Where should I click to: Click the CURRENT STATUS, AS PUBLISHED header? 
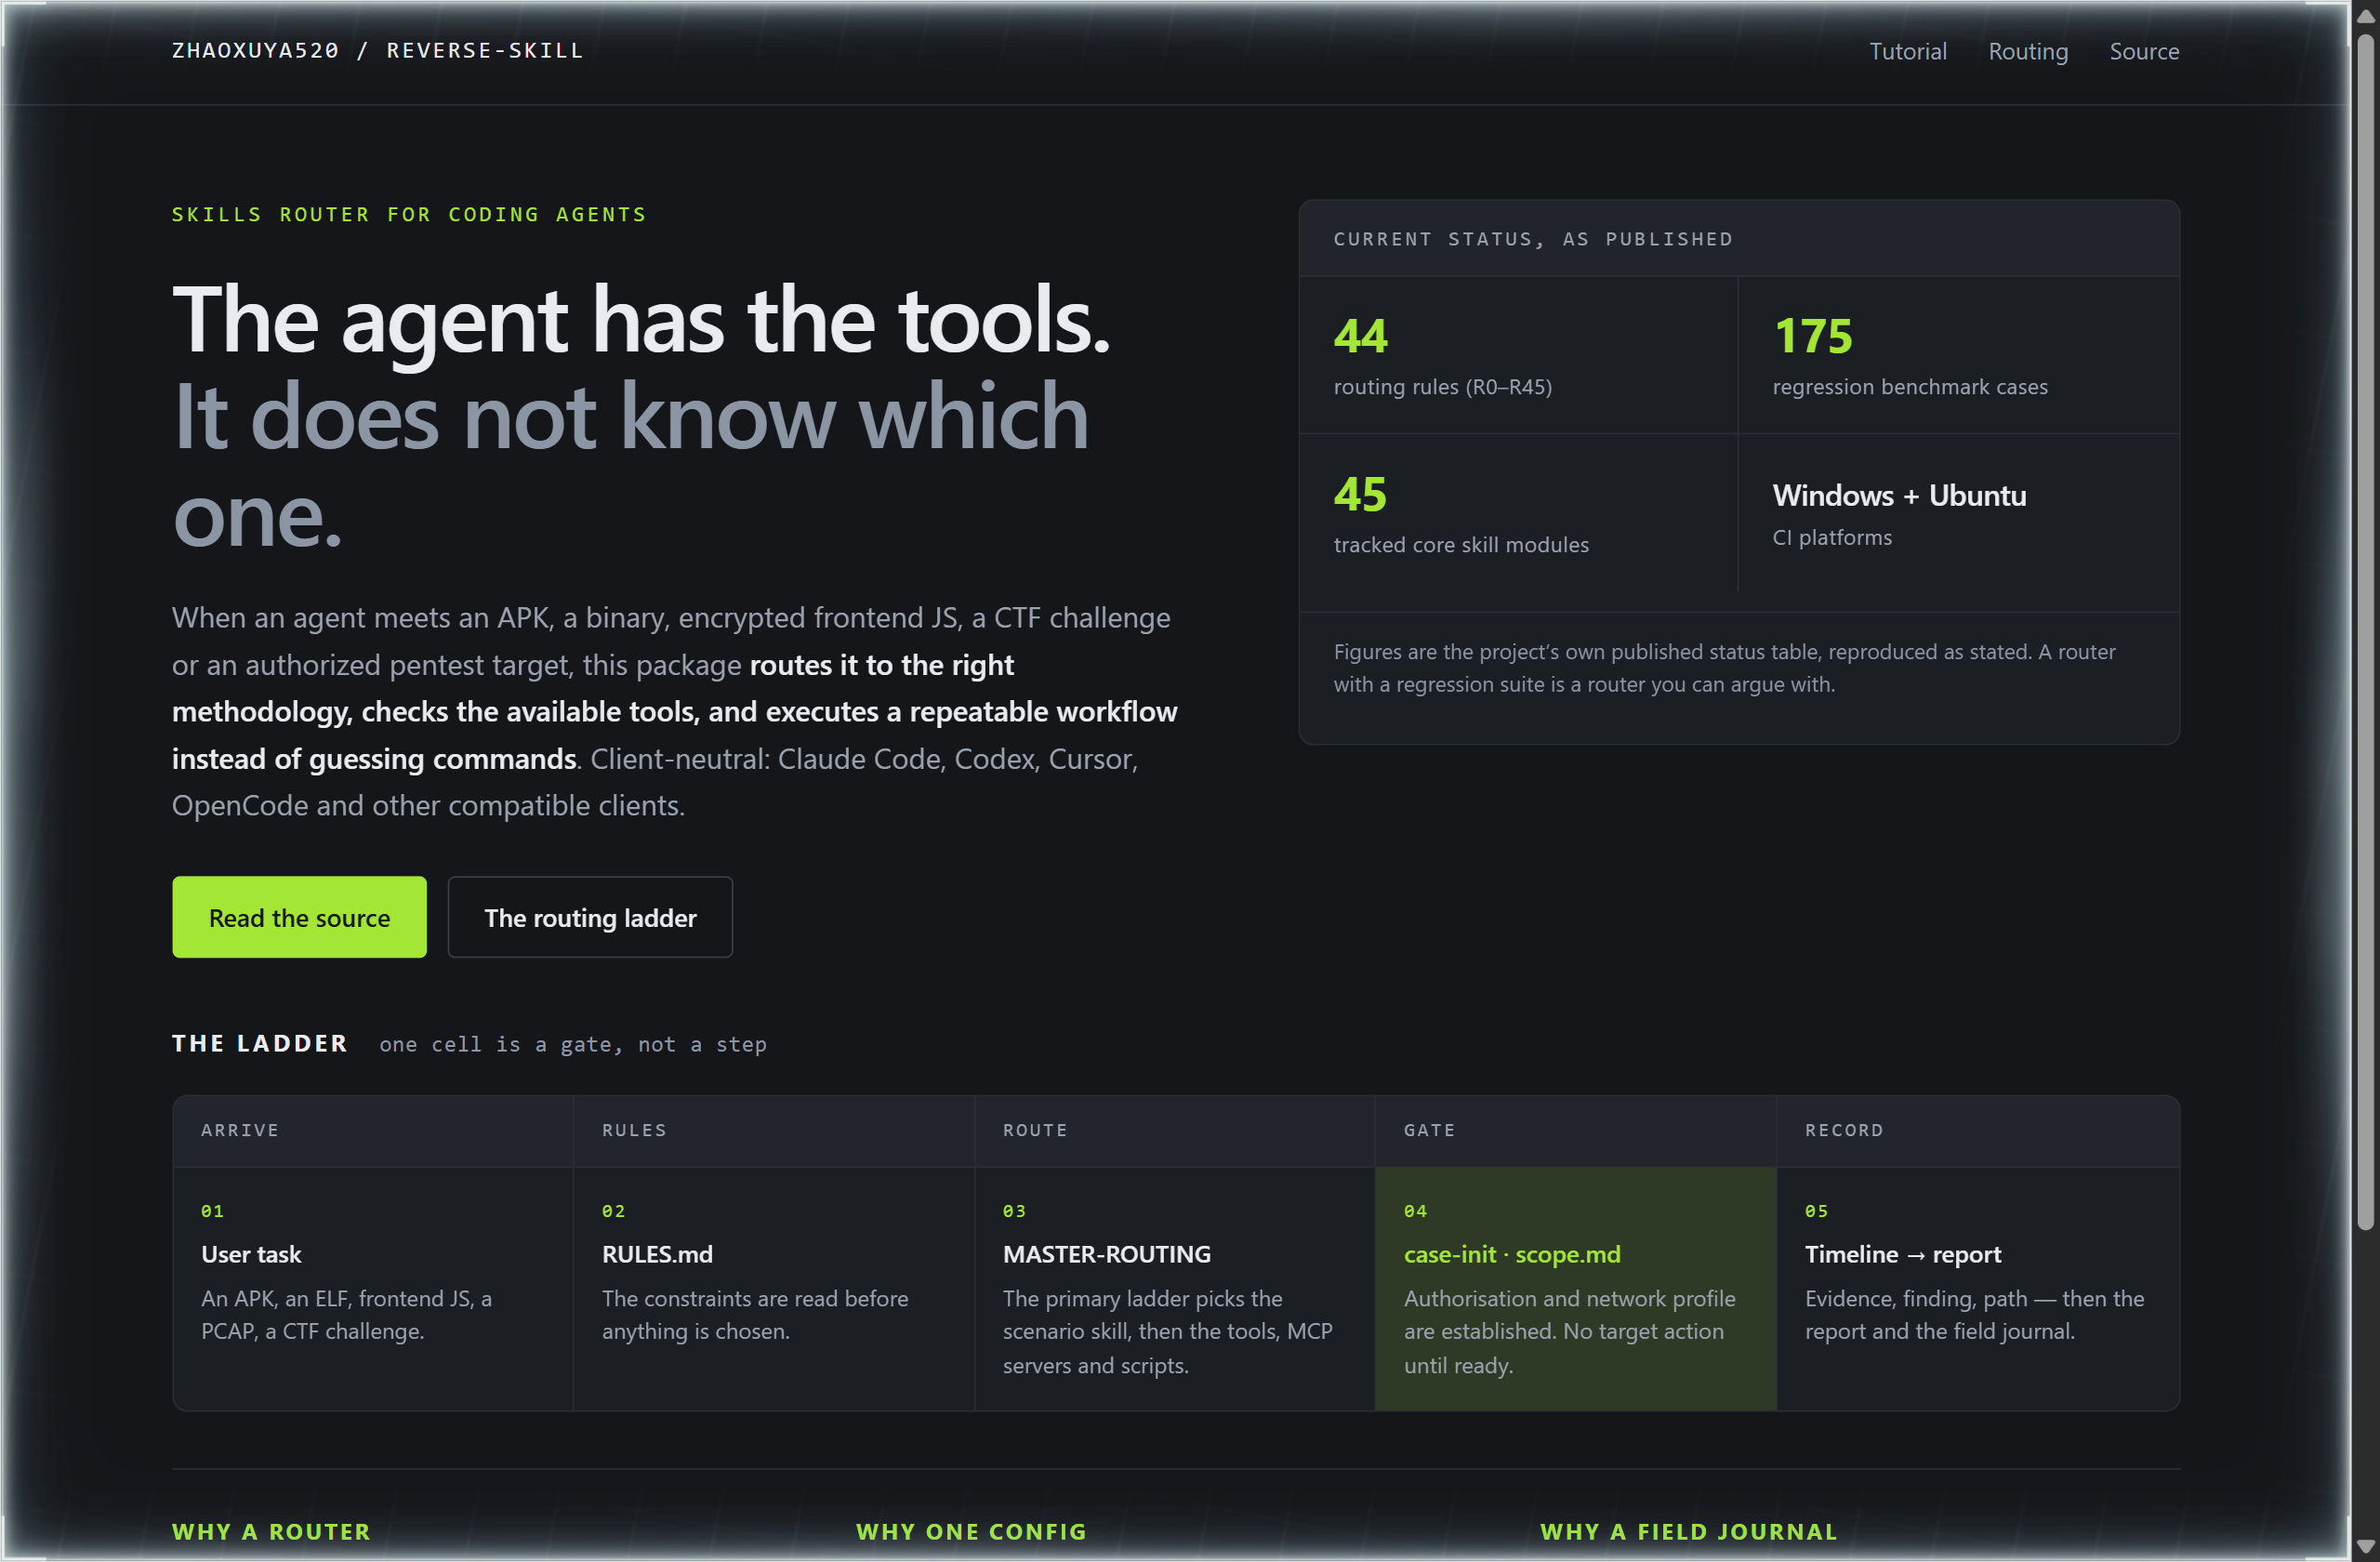click(1532, 239)
